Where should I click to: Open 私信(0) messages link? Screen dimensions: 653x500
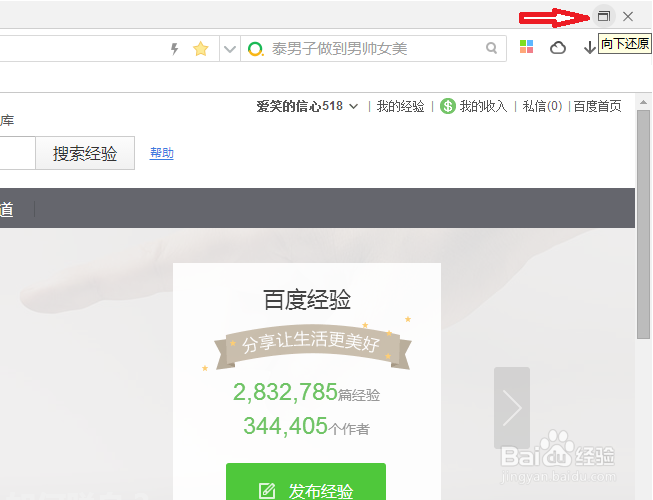coord(542,106)
